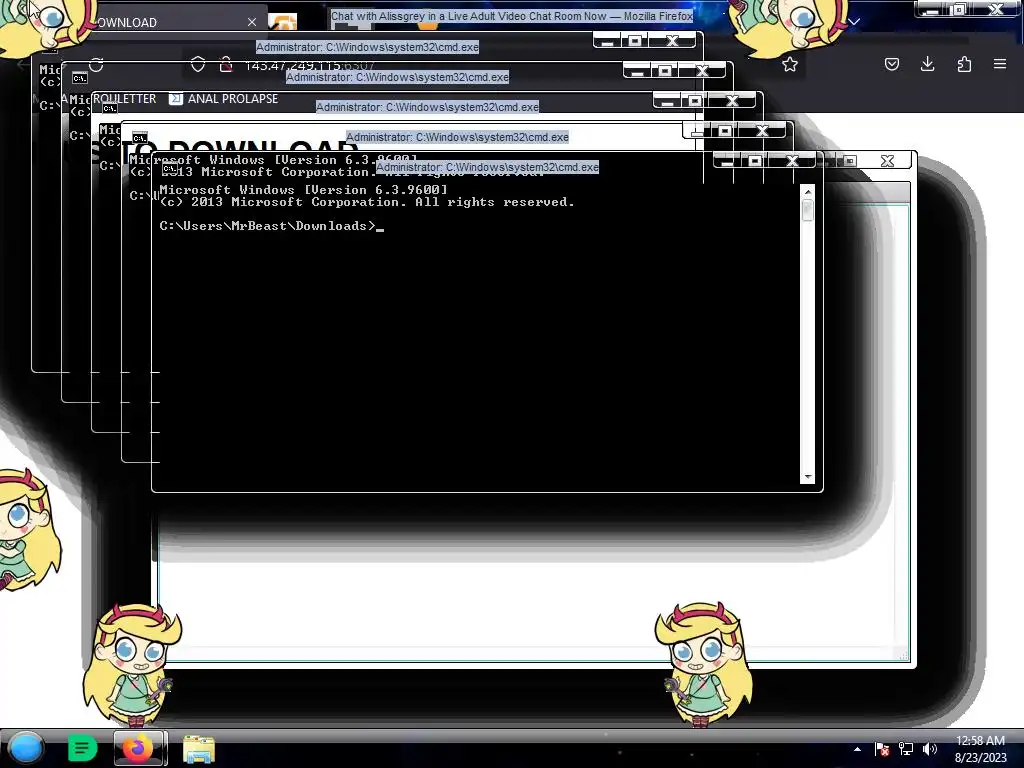Close the grey dialog behind cmd windows

887,161
